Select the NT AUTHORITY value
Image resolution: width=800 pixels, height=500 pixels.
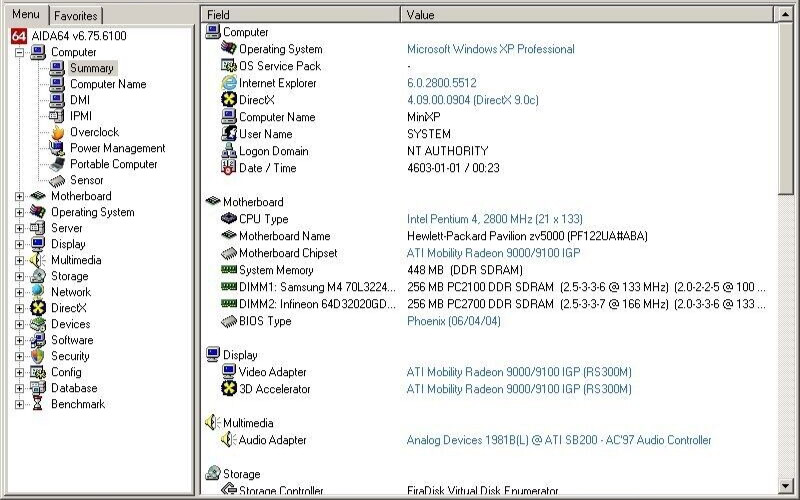pos(447,151)
